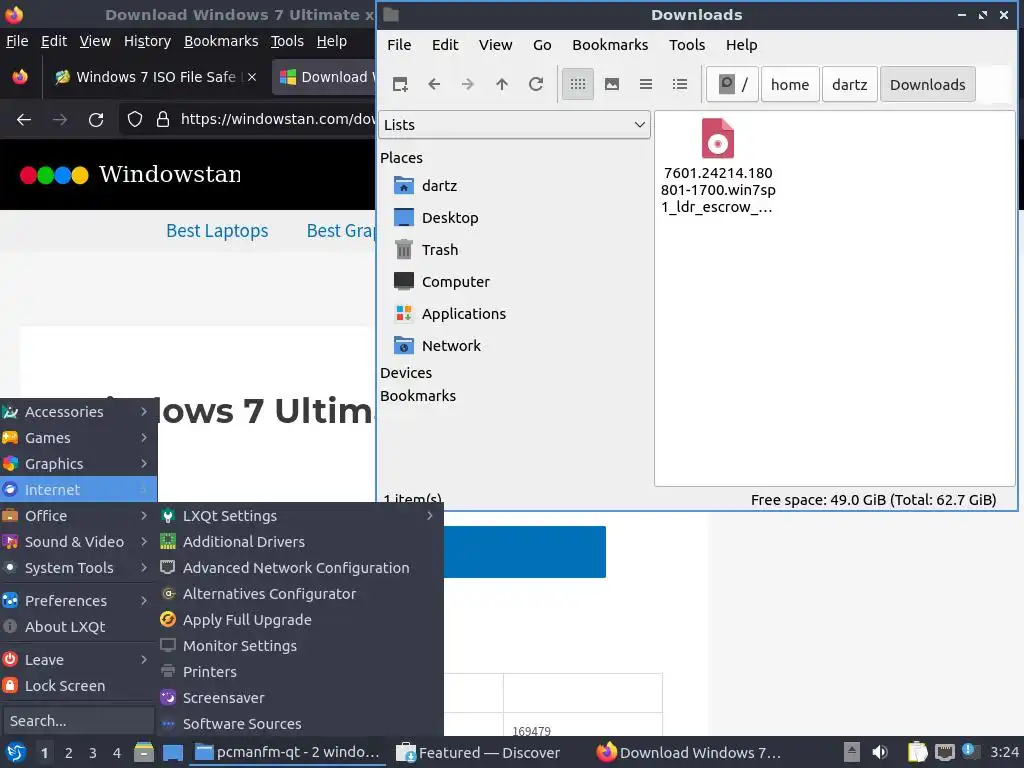Viewport: 1024px width, 768px height.
Task: Expand Internet submenu in application menu
Action: pyautogui.click(x=78, y=490)
